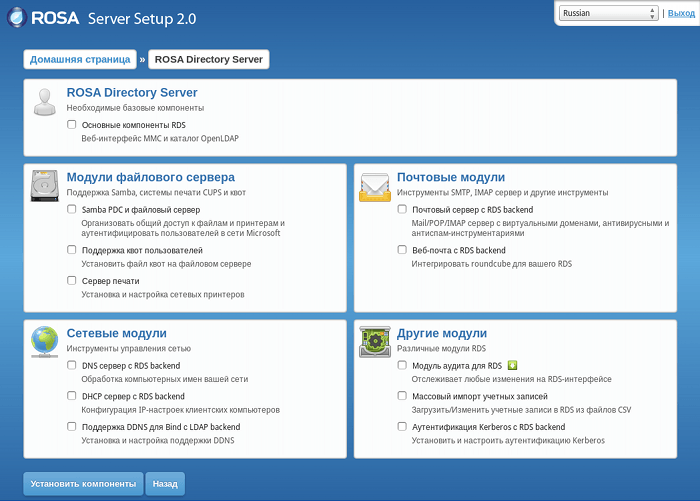Enable Модуль аудита для RDS checkbox

pos(402,365)
